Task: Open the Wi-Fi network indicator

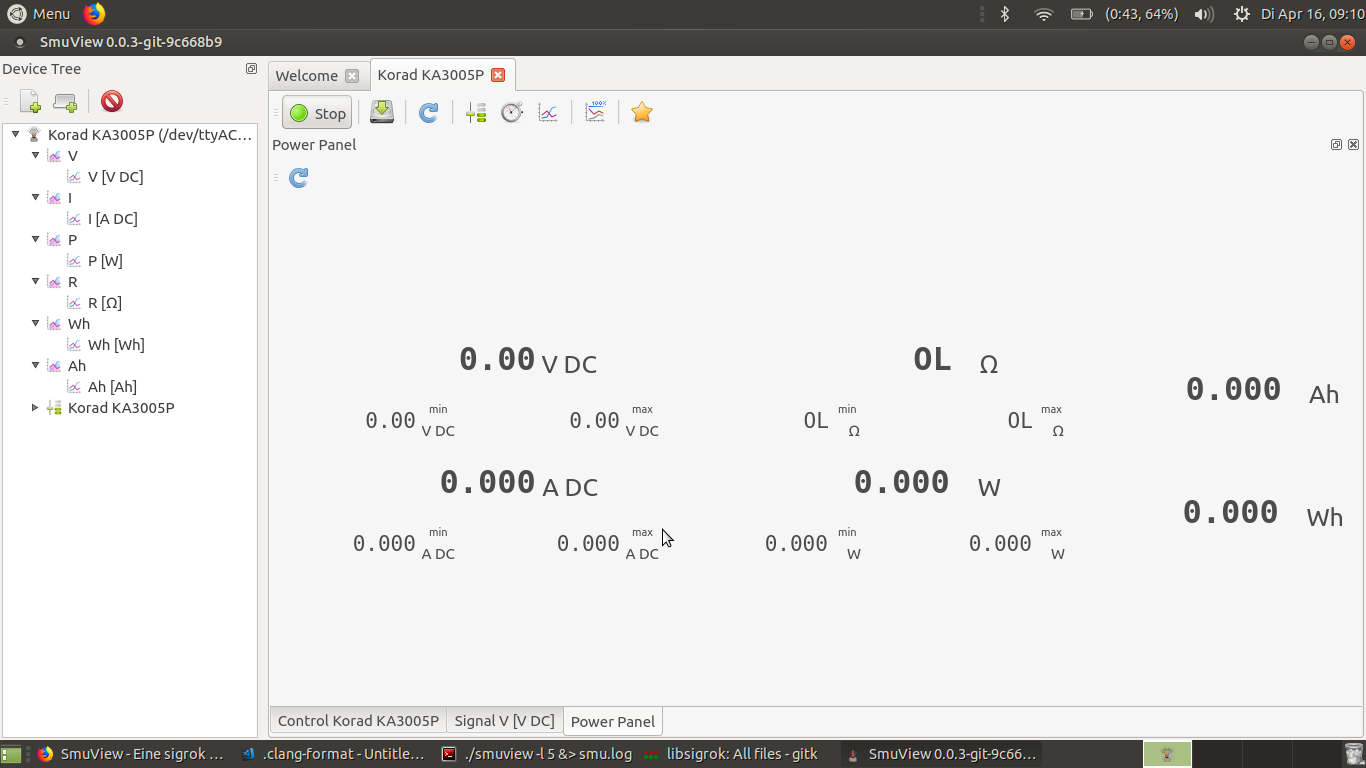Action: 1044,14
